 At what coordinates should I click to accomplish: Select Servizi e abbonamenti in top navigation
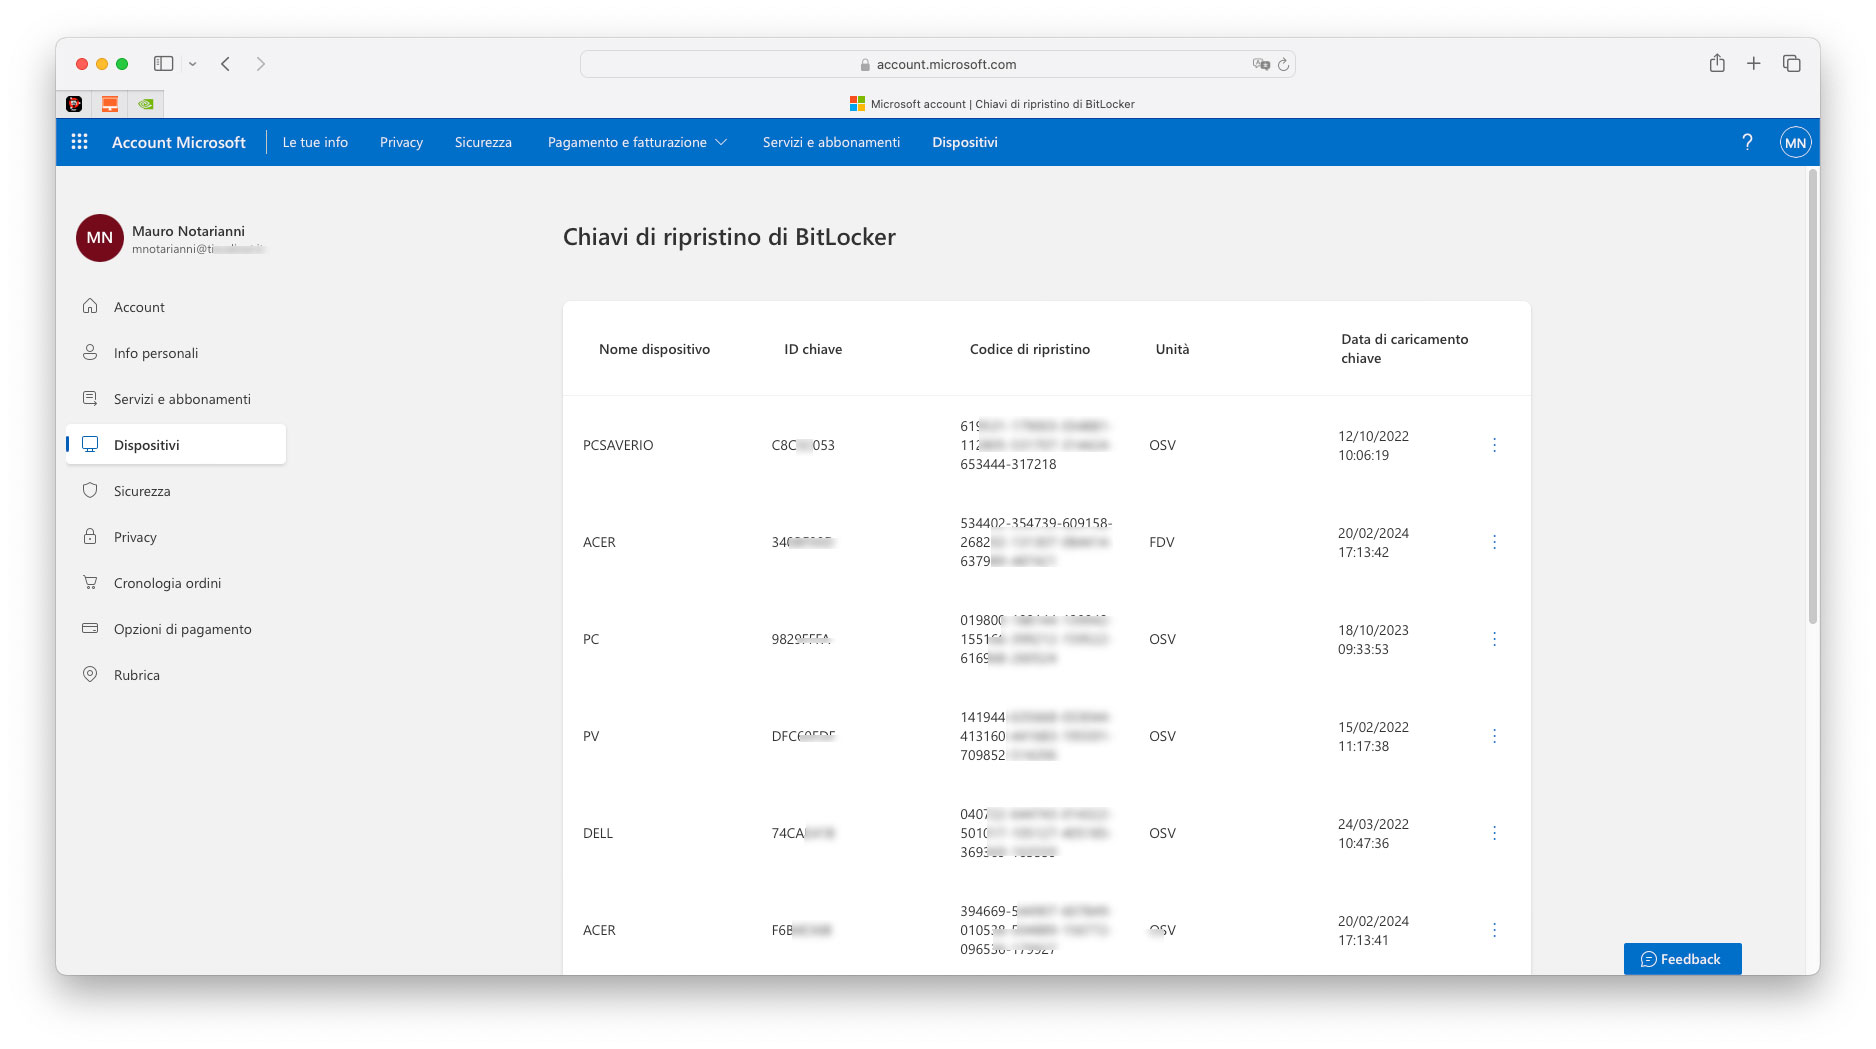[831, 141]
